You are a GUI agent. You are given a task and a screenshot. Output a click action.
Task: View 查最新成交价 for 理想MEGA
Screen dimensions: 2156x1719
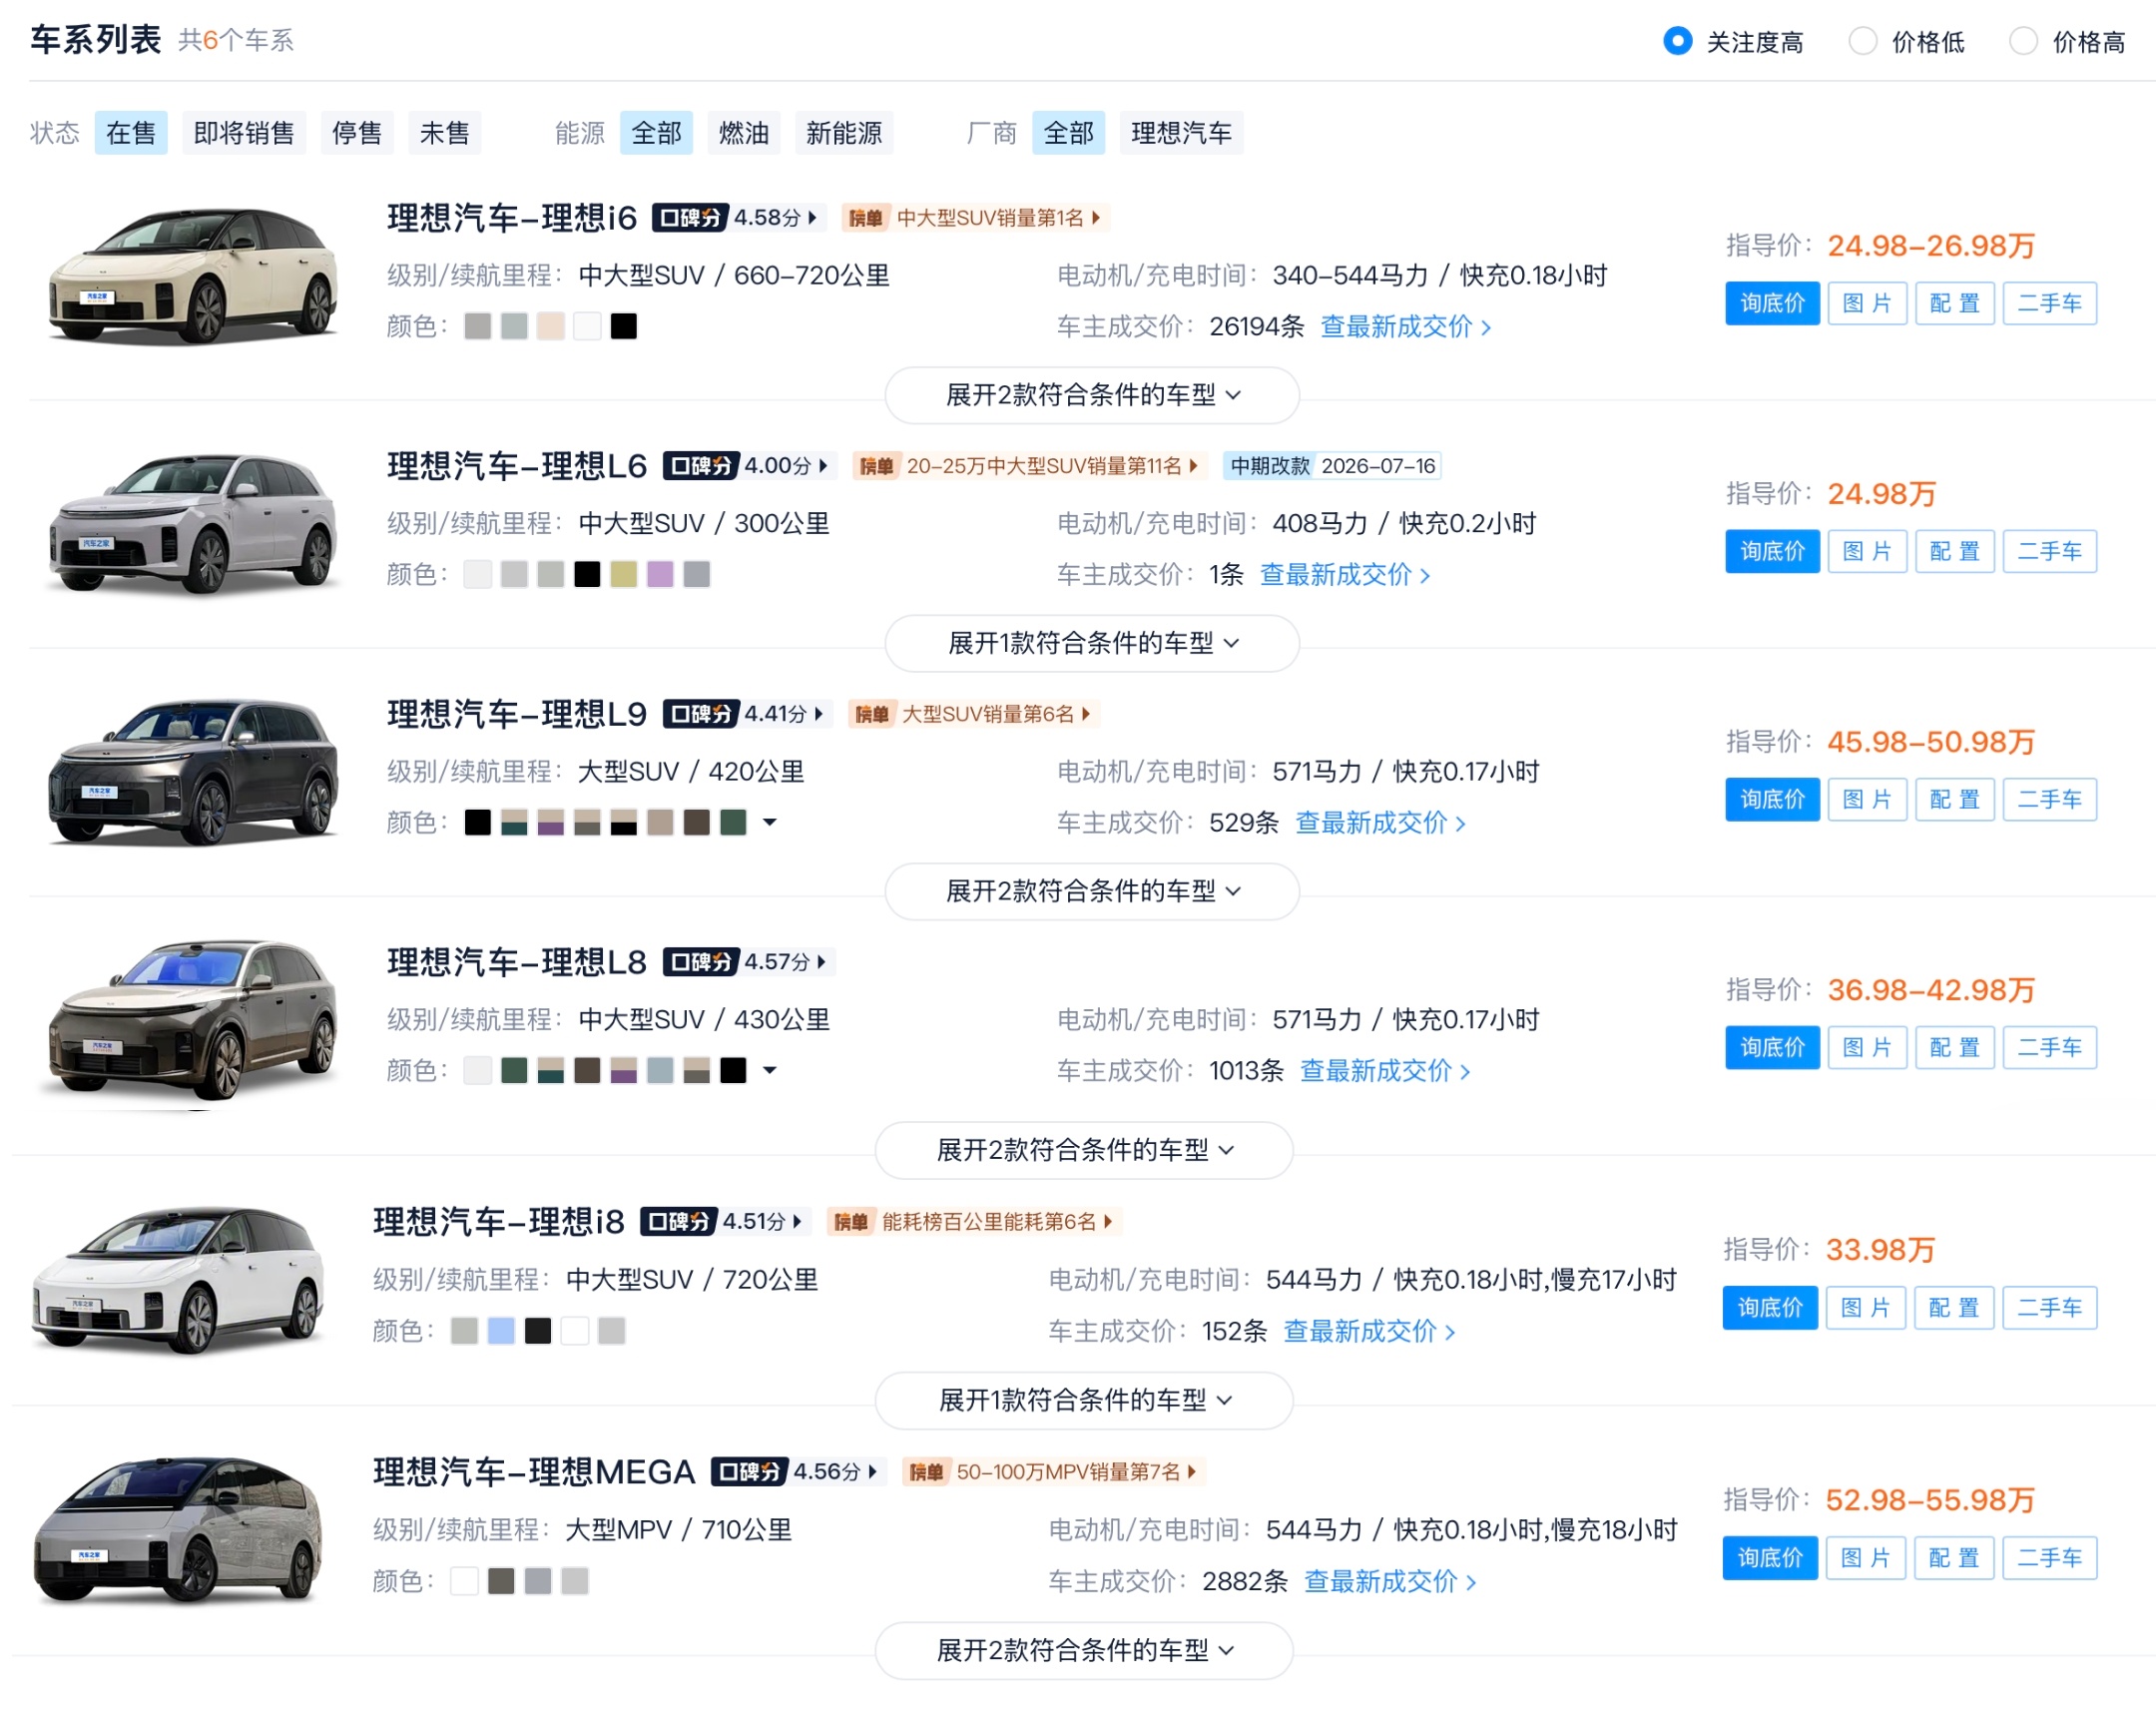pyautogui.click(x=1391, y=1582)
